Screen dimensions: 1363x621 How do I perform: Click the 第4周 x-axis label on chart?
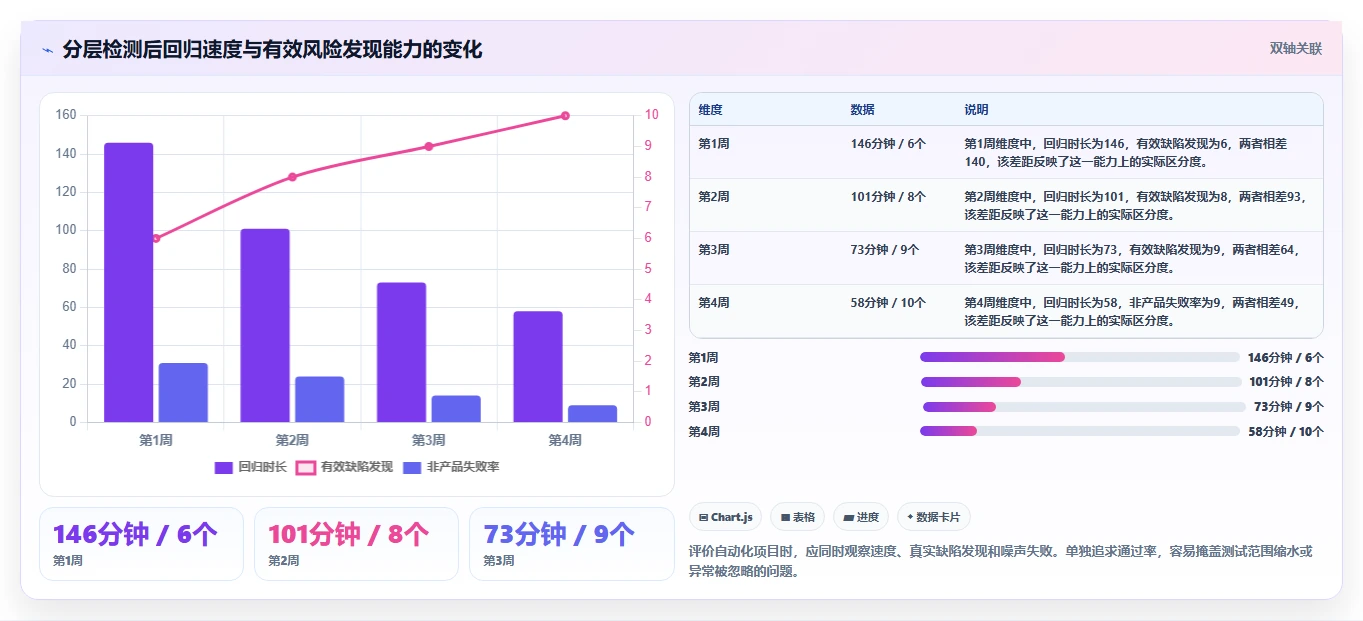point(565,440)
